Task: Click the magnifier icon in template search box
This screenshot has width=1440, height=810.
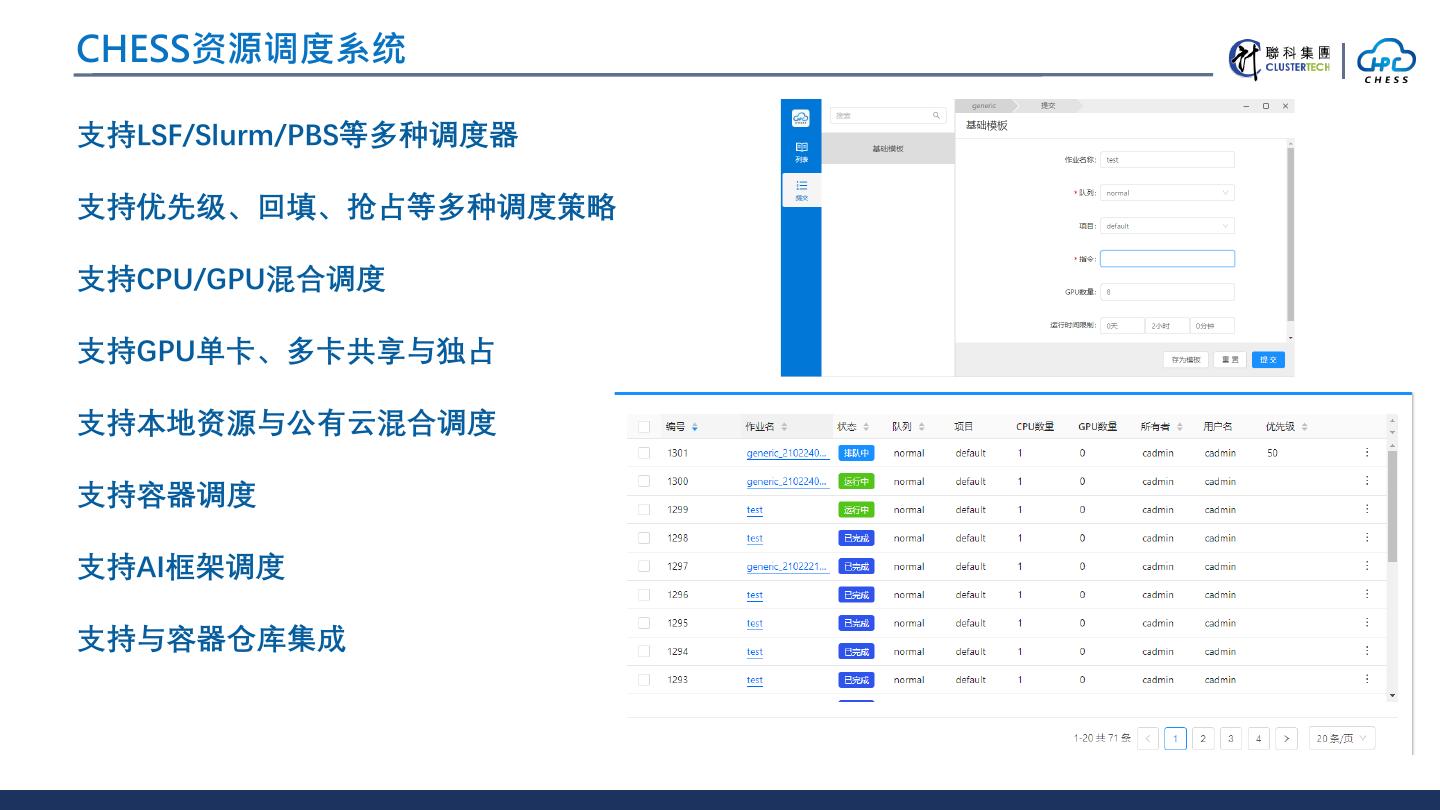Action: pyautogui.click(x=937, y=116)
